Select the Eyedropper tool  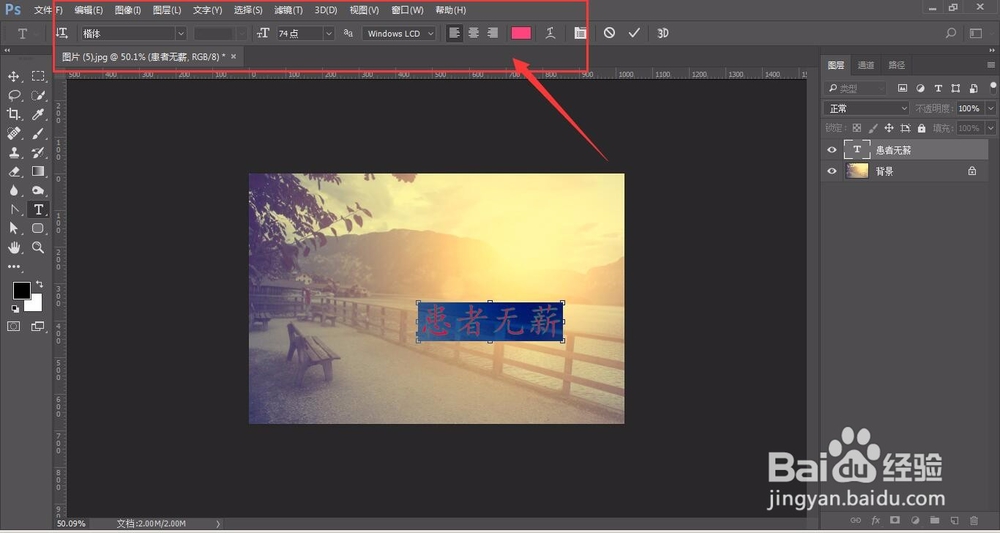pos(38,114)
